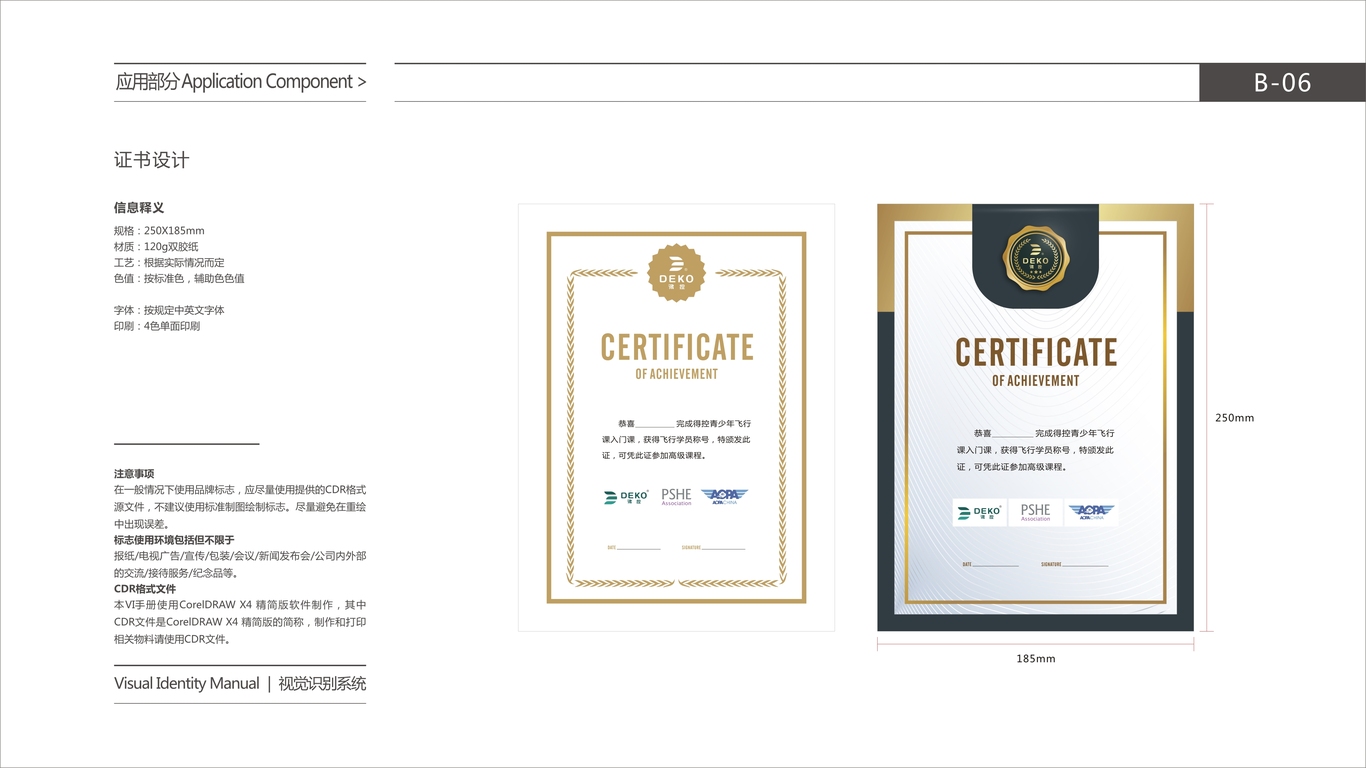Select the PSHE Association logo on the left certificate

[x=676, y=496]
